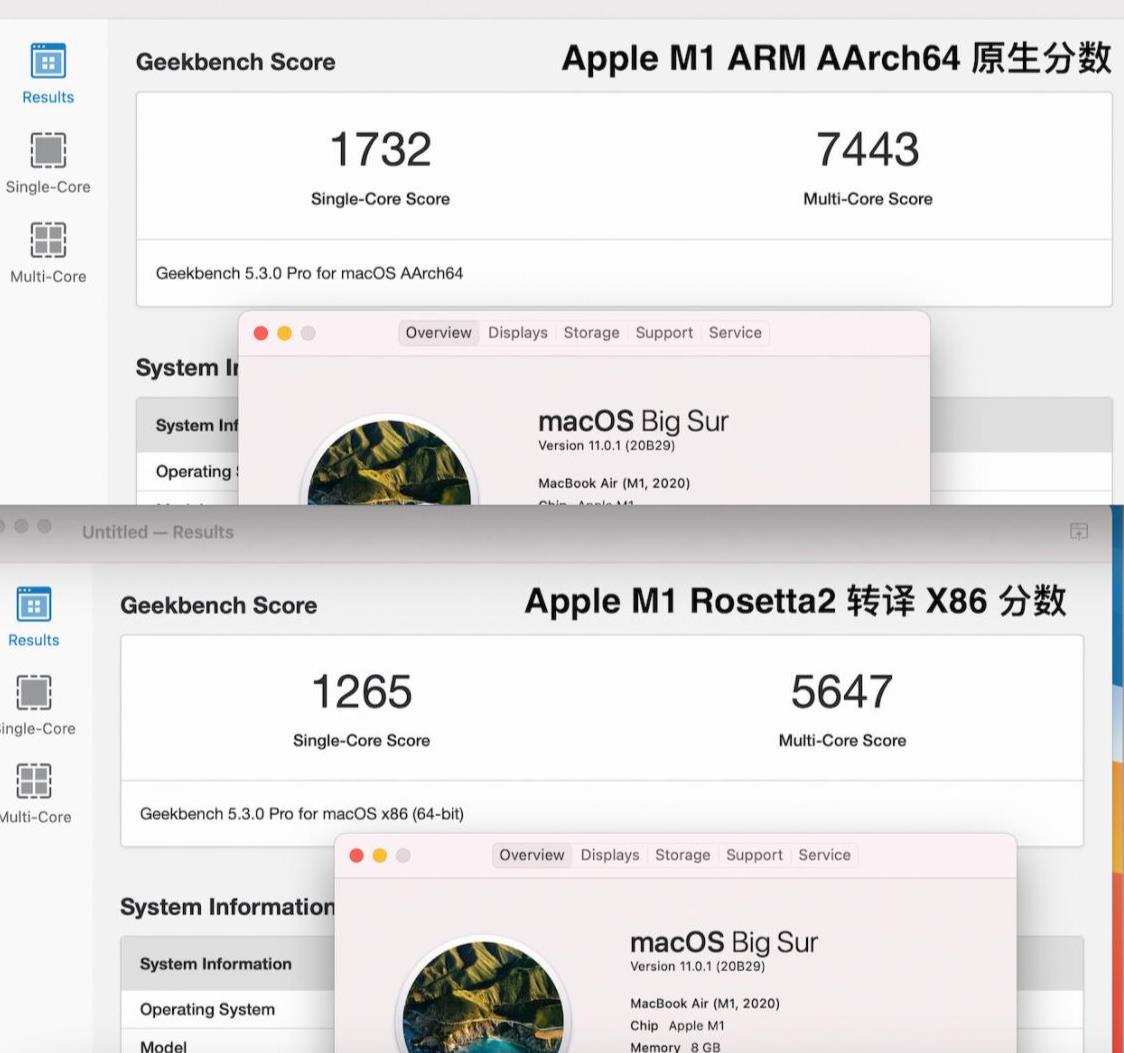Select the Support tab in the upper About window
1124x1053 pixels.
click(664, 333)
